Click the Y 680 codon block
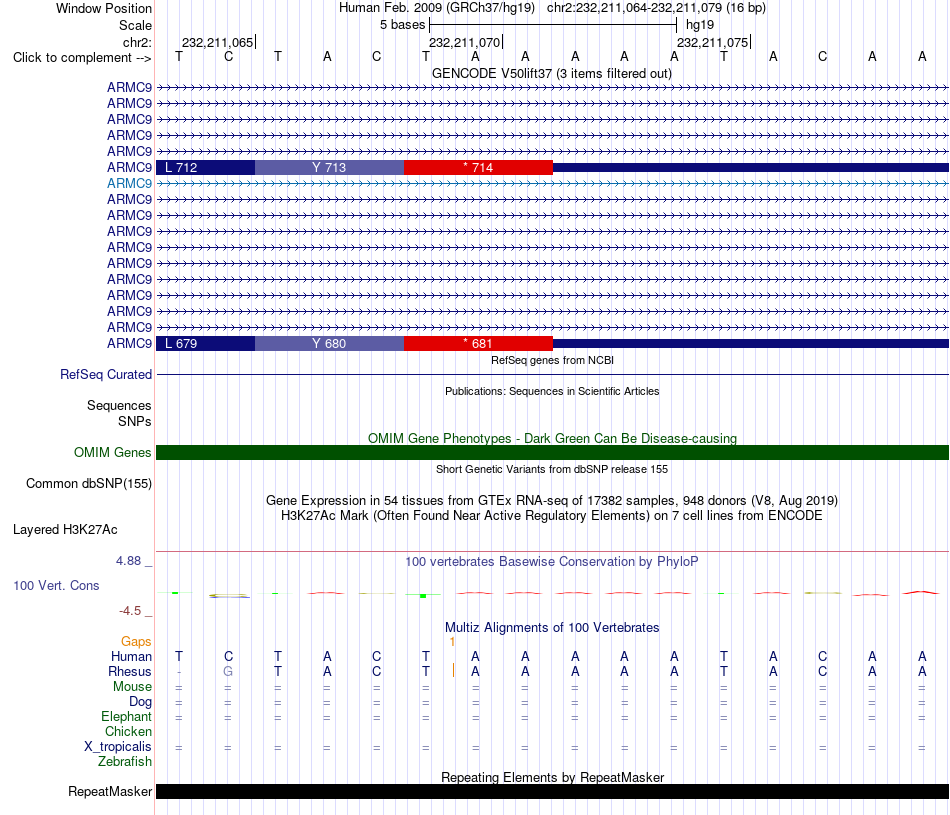 [329, 344]
